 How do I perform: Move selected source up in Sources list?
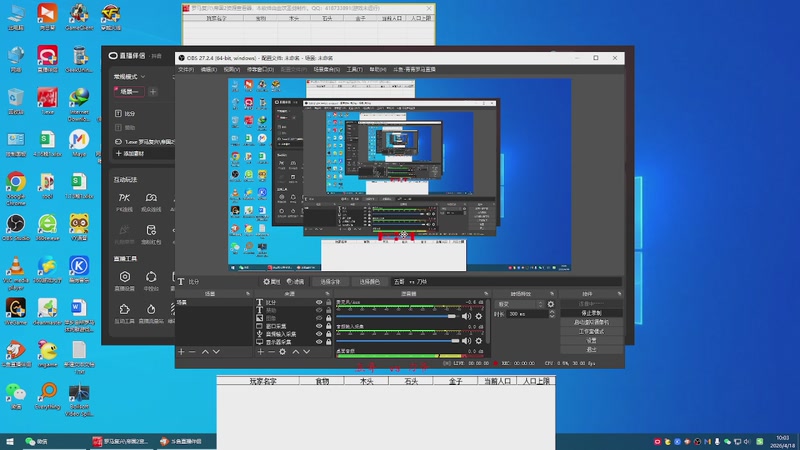(x=295, y=352)
